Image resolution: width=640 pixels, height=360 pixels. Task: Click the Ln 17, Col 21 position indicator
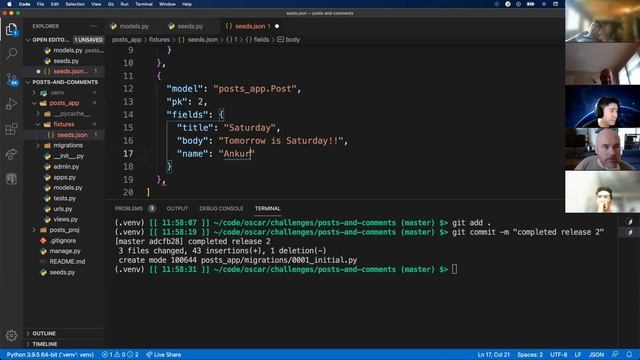point(493,355)
